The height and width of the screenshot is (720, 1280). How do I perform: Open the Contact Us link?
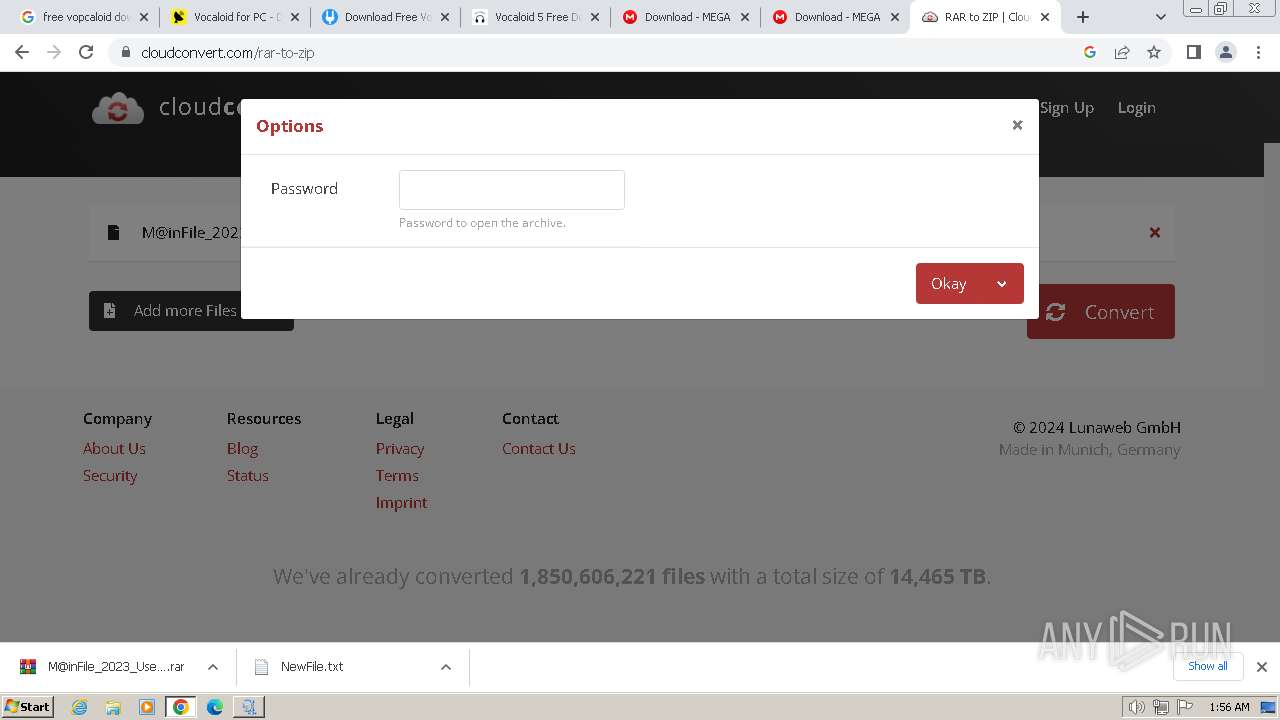point(539,448)
